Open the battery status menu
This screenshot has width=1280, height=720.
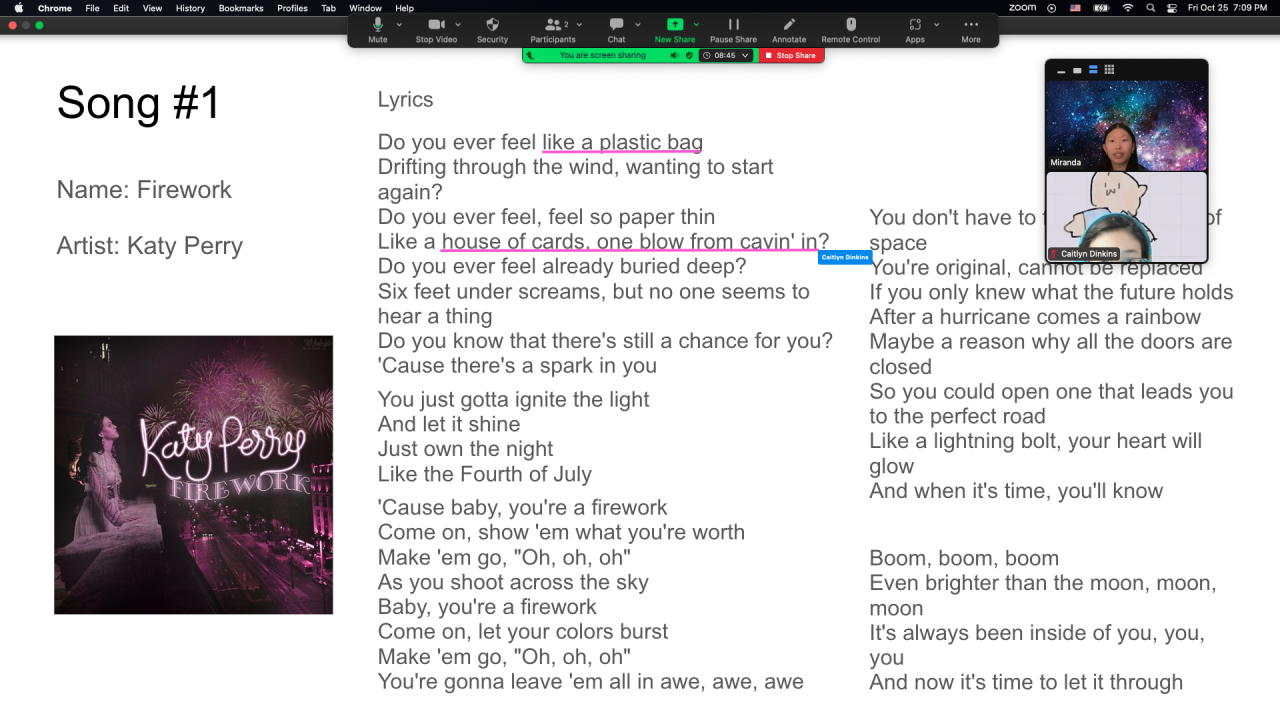[1101, 8]
